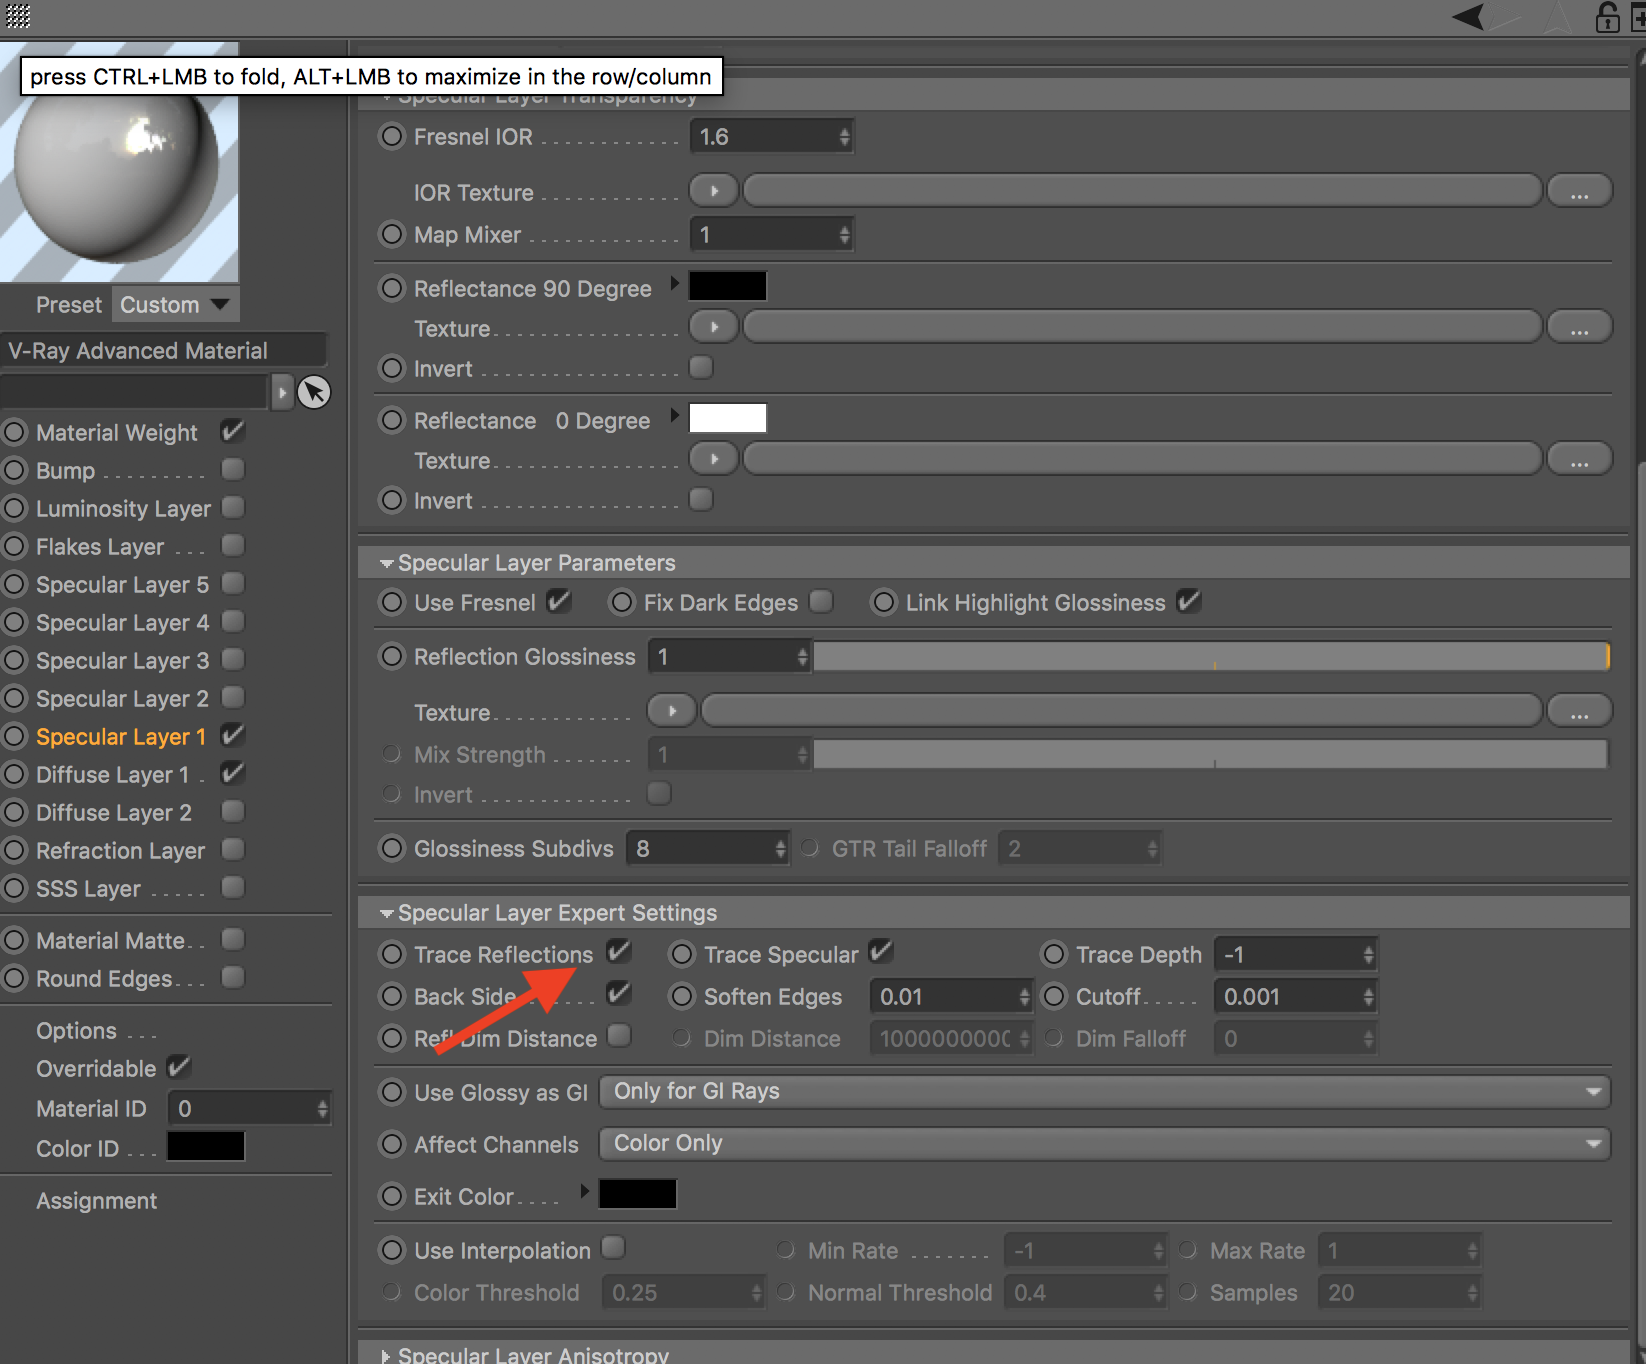Expand the Exit Color triangle
This screenshot has height=1364, width=1646.
[585, 1192]
